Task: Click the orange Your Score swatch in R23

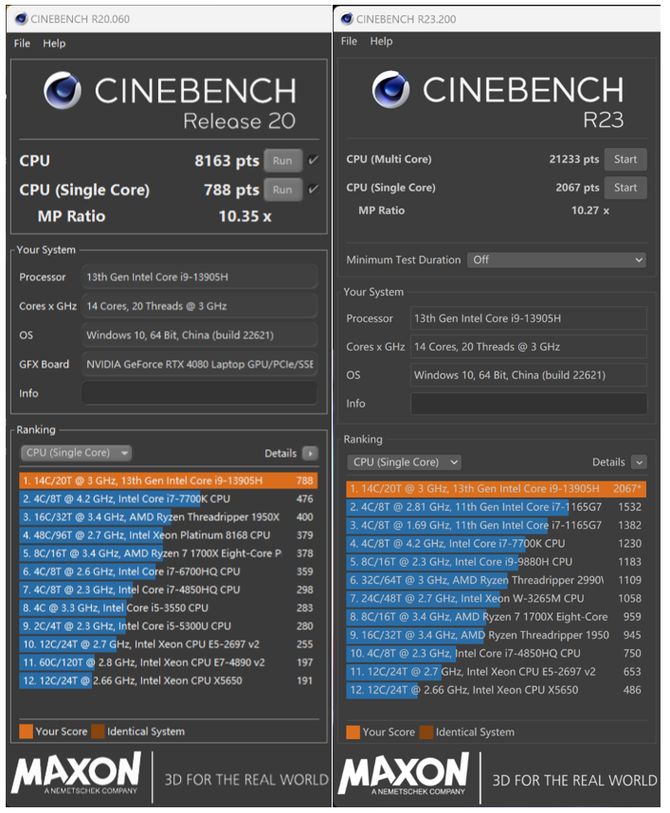Action: pyautogui.click(x=353, y=732)
